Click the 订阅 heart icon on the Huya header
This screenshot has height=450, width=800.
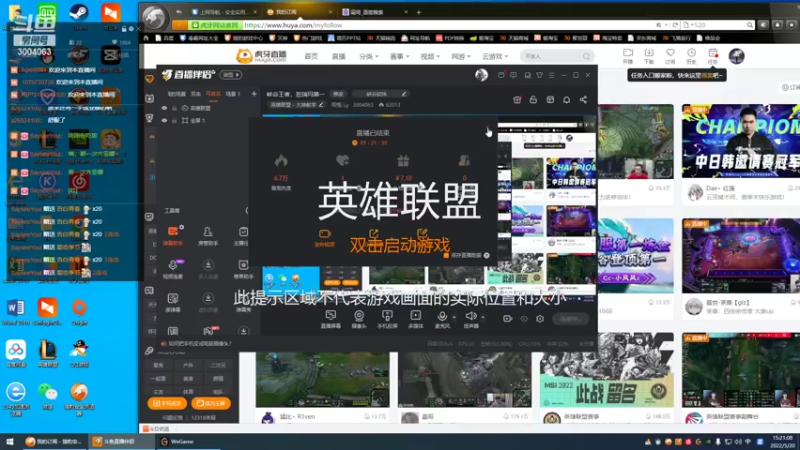(670, 56)
